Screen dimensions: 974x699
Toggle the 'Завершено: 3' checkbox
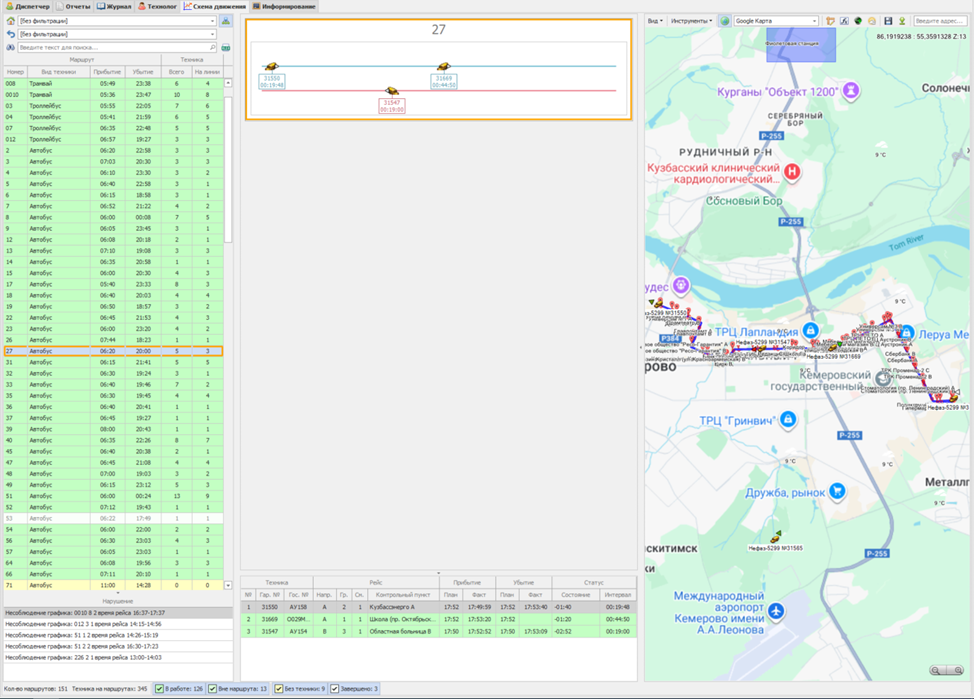click(335, 689)
